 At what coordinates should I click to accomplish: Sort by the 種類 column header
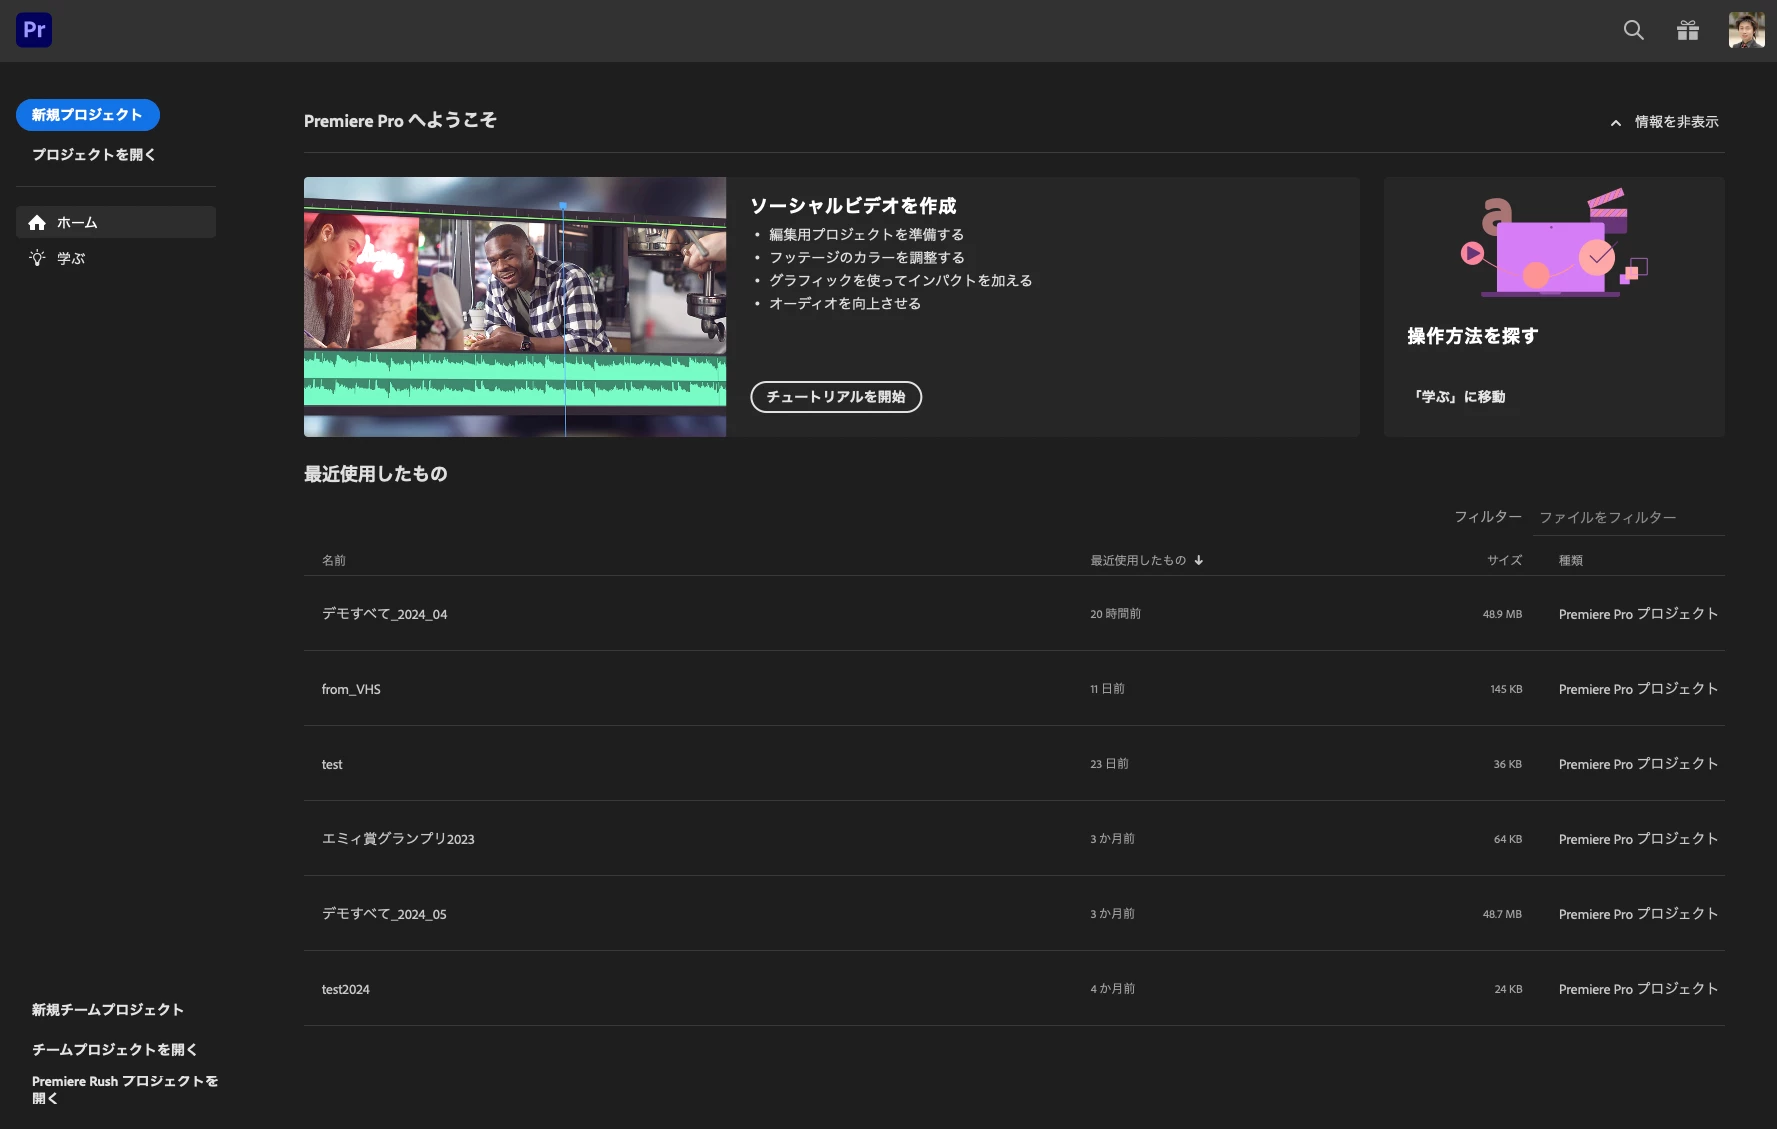pyautogui.click(x=1571, y=560)
